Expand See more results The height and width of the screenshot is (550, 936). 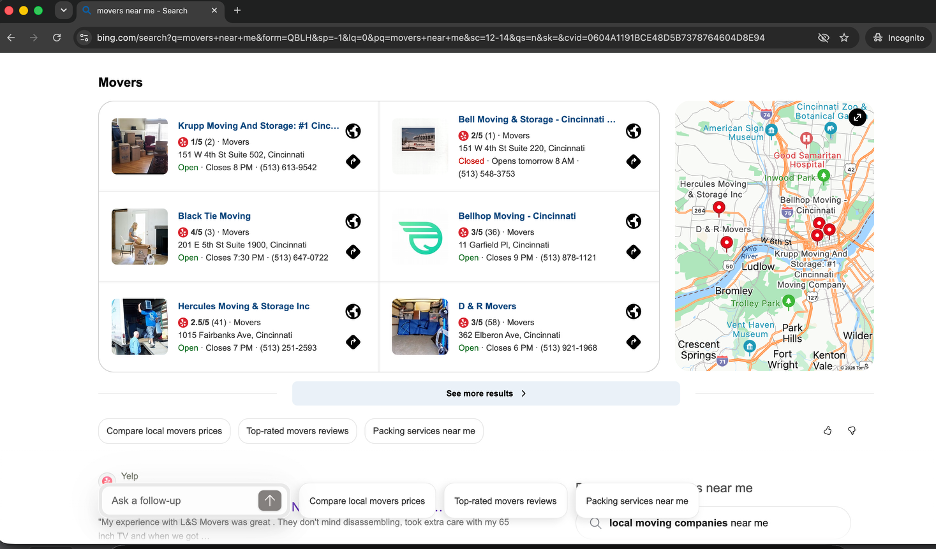pyautogui.click(x=486, y=394)
